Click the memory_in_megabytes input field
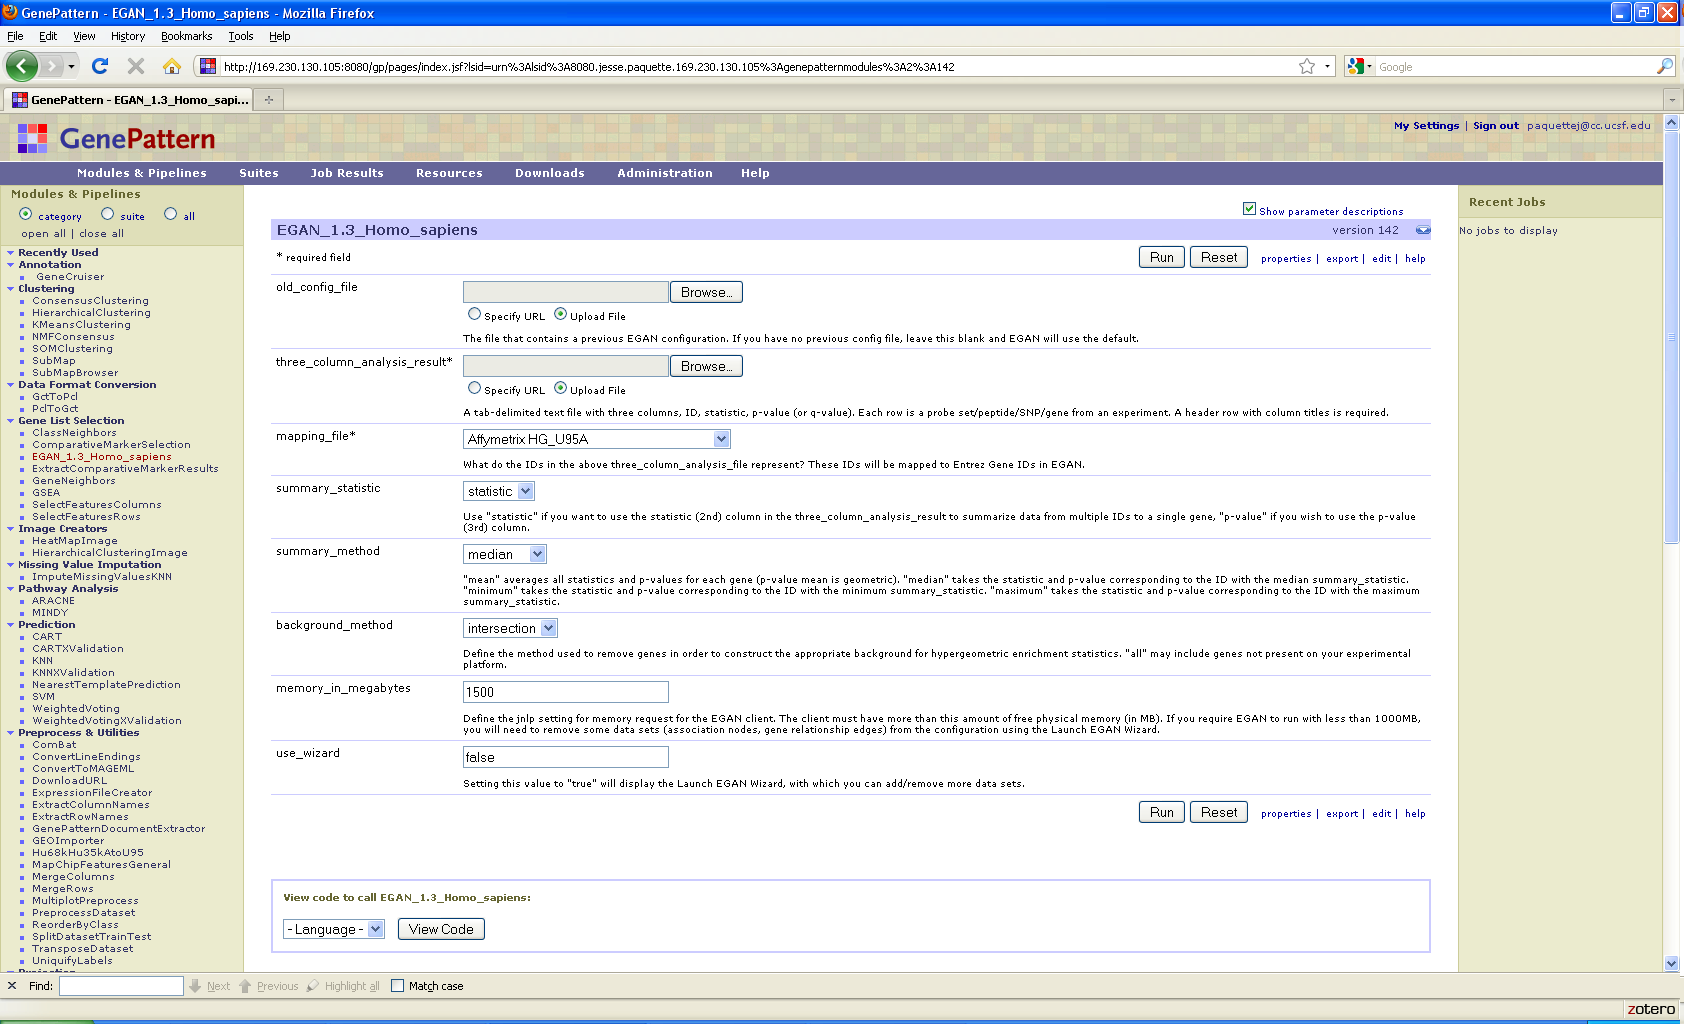Image resolution: width=1684 pixels, height=1024 pixels. (x=566, y=692)
